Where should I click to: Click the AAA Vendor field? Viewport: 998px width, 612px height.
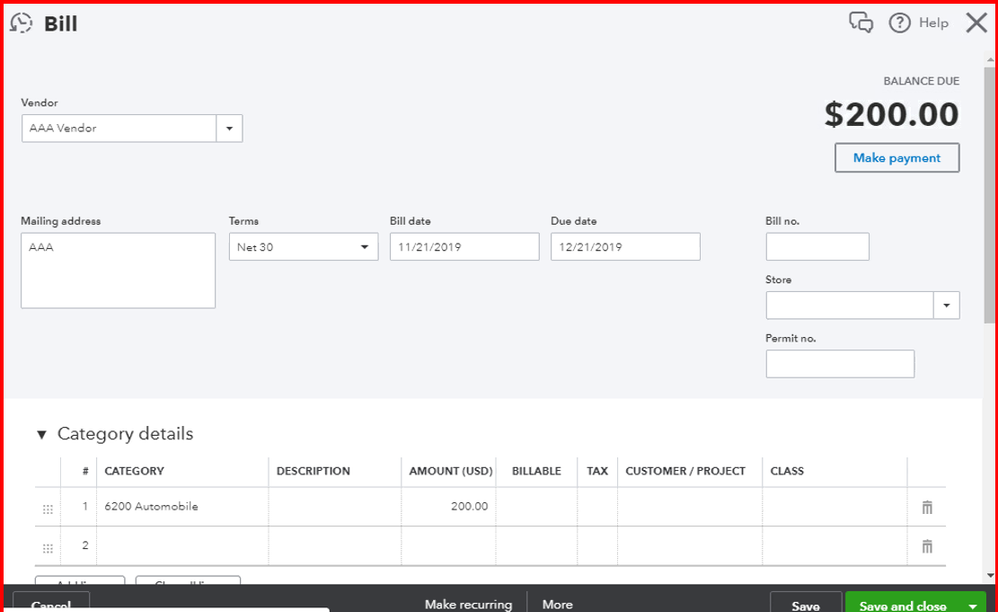(119, 129)
